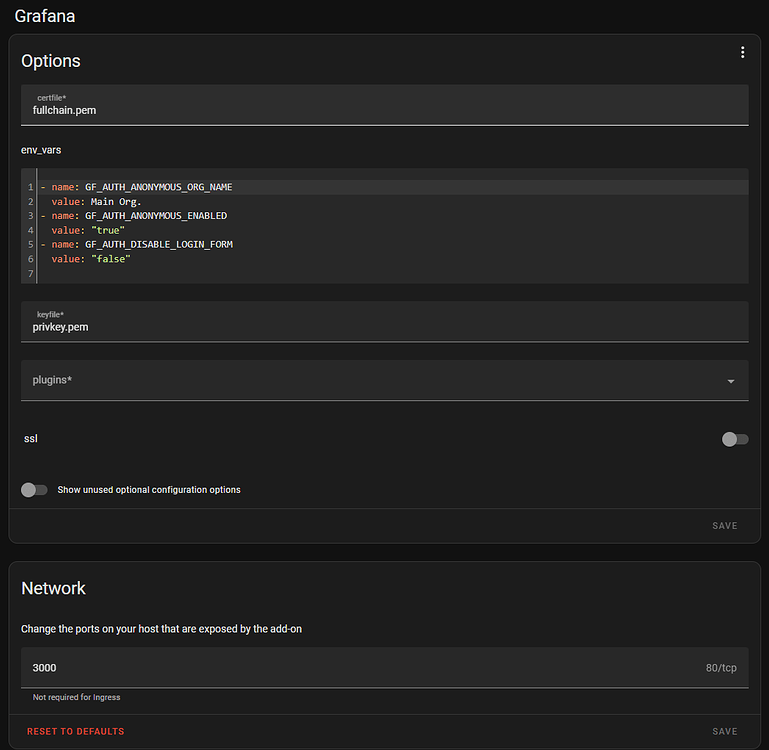Toggle the ssl switch
Screen dimensions: 769x750
point(735,439)
